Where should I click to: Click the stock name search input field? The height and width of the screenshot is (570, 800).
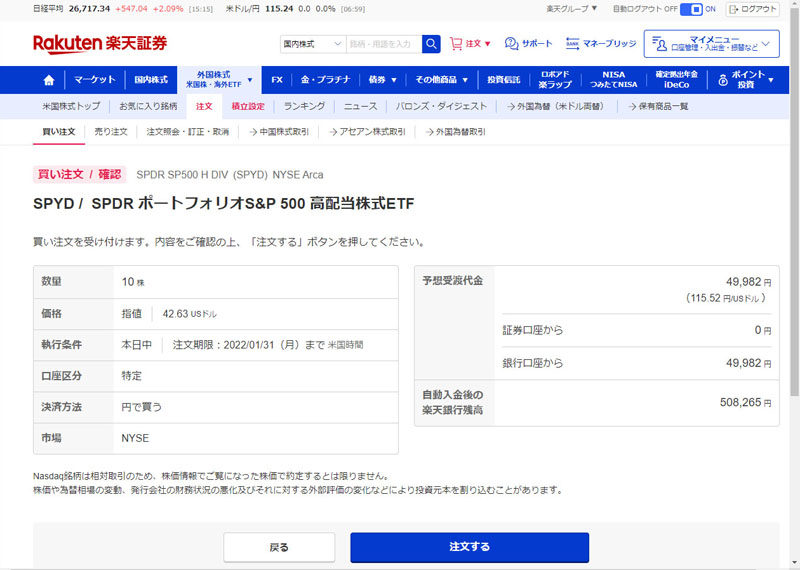tap(383, 44)
